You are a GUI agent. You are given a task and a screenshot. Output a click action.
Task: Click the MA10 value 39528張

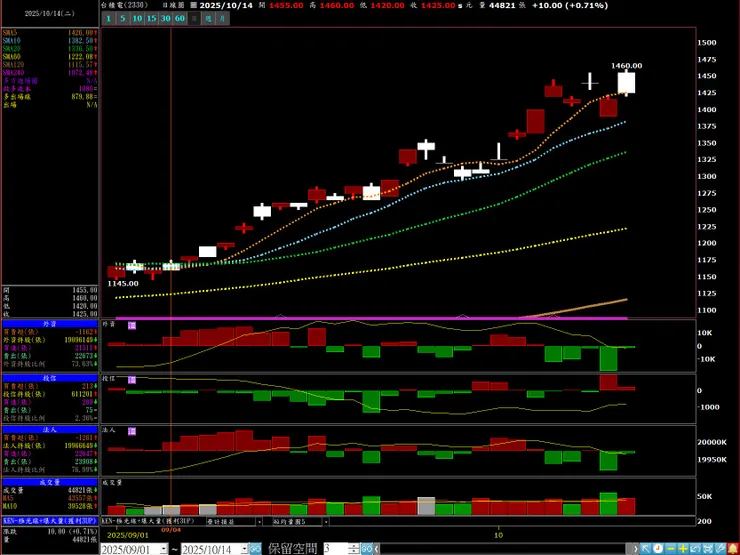click(x=82, y=506)
